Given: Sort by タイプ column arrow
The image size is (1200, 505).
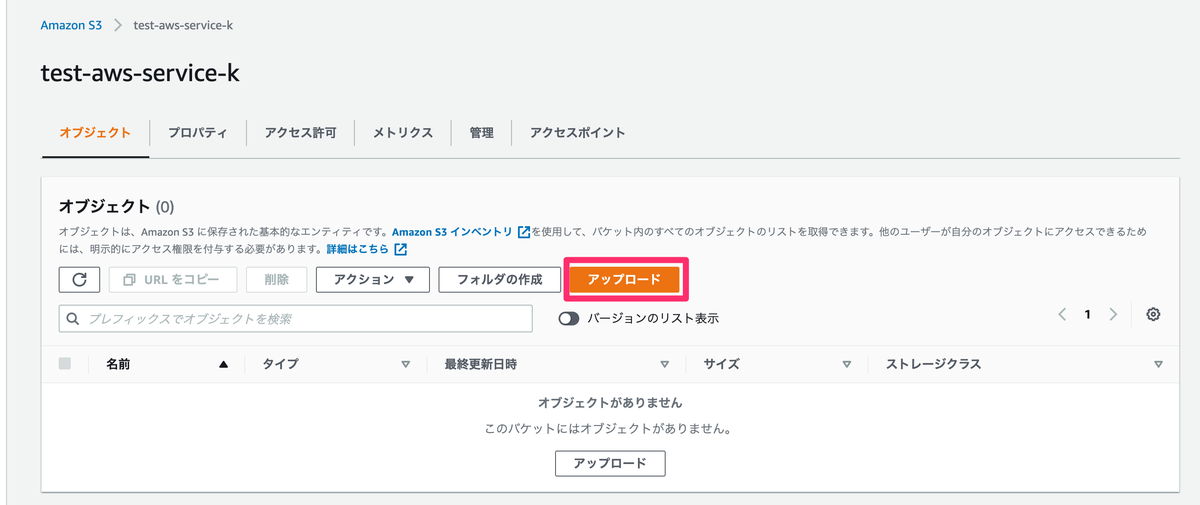Looking at the screenshot, I should [405, 365].
